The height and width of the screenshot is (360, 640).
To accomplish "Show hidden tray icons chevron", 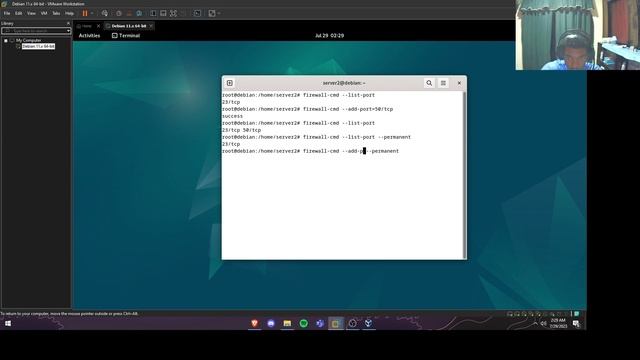I will [x=535, y=324].
